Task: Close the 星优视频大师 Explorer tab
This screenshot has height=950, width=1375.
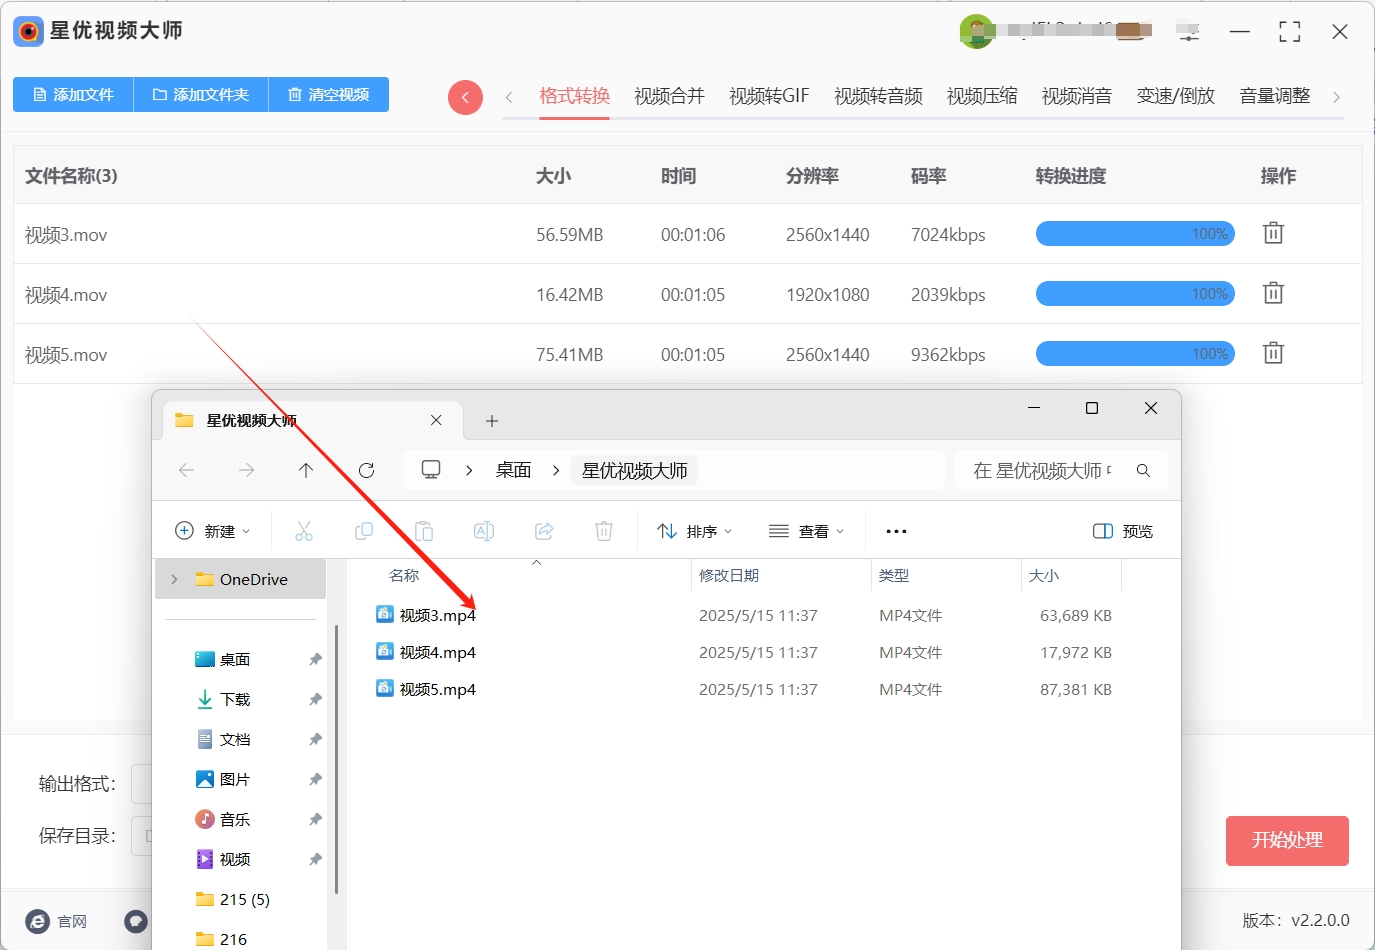Action: tap(436, 420)
